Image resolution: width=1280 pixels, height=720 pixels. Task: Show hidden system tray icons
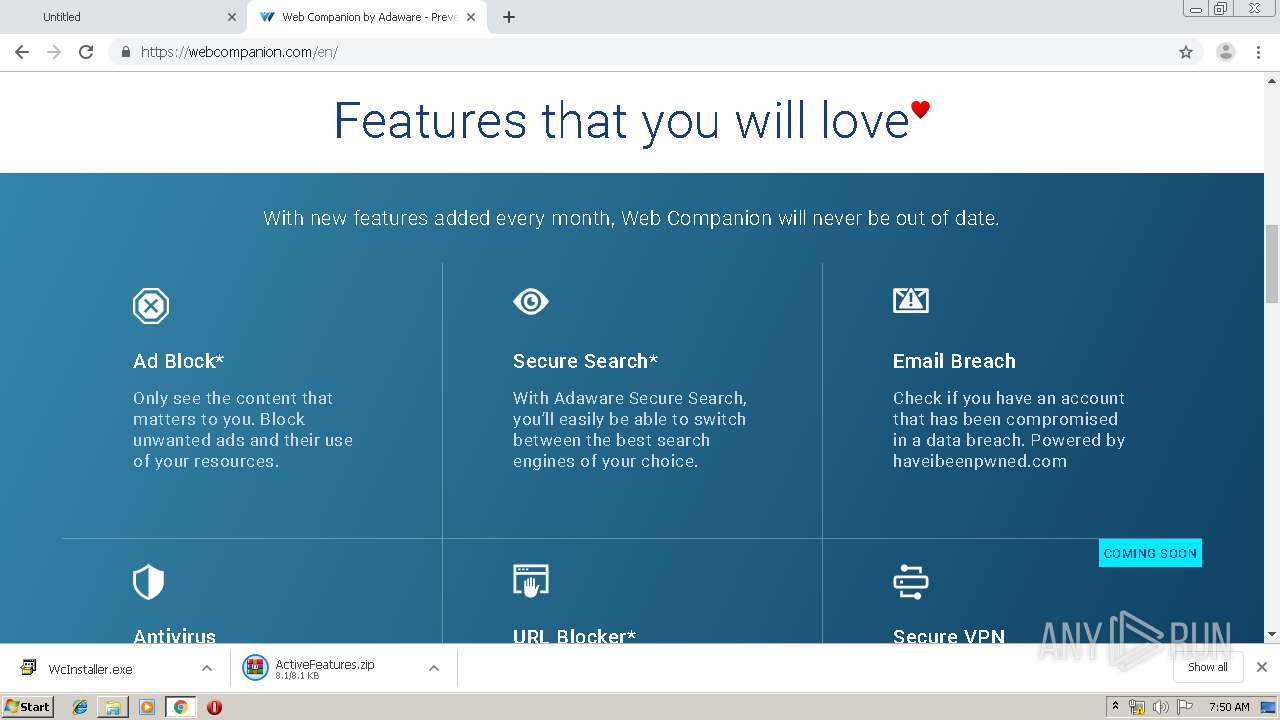tap(1115, 707)
